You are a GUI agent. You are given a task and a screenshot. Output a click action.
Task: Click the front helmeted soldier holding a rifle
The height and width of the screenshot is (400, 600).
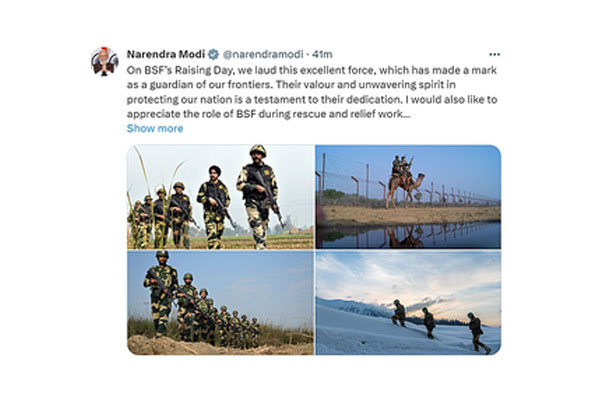[x=259, y=196]
